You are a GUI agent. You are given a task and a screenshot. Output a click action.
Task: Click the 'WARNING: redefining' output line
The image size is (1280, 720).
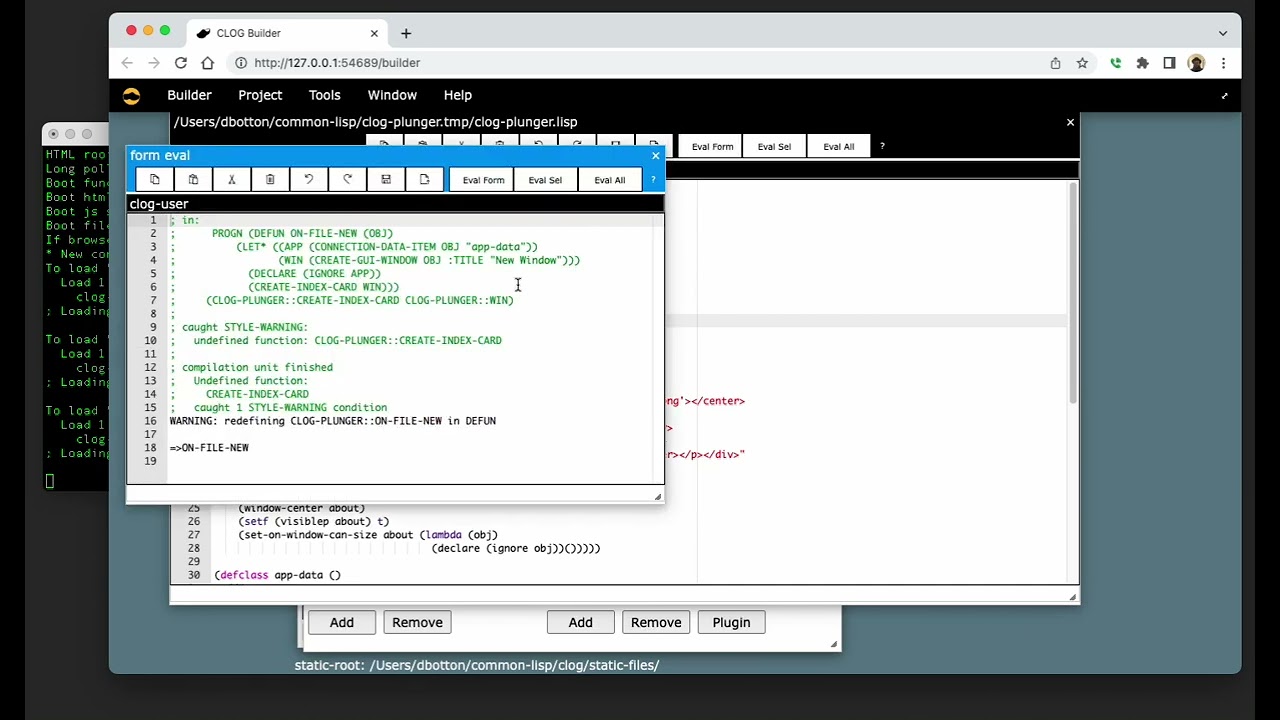pos(333,421)
